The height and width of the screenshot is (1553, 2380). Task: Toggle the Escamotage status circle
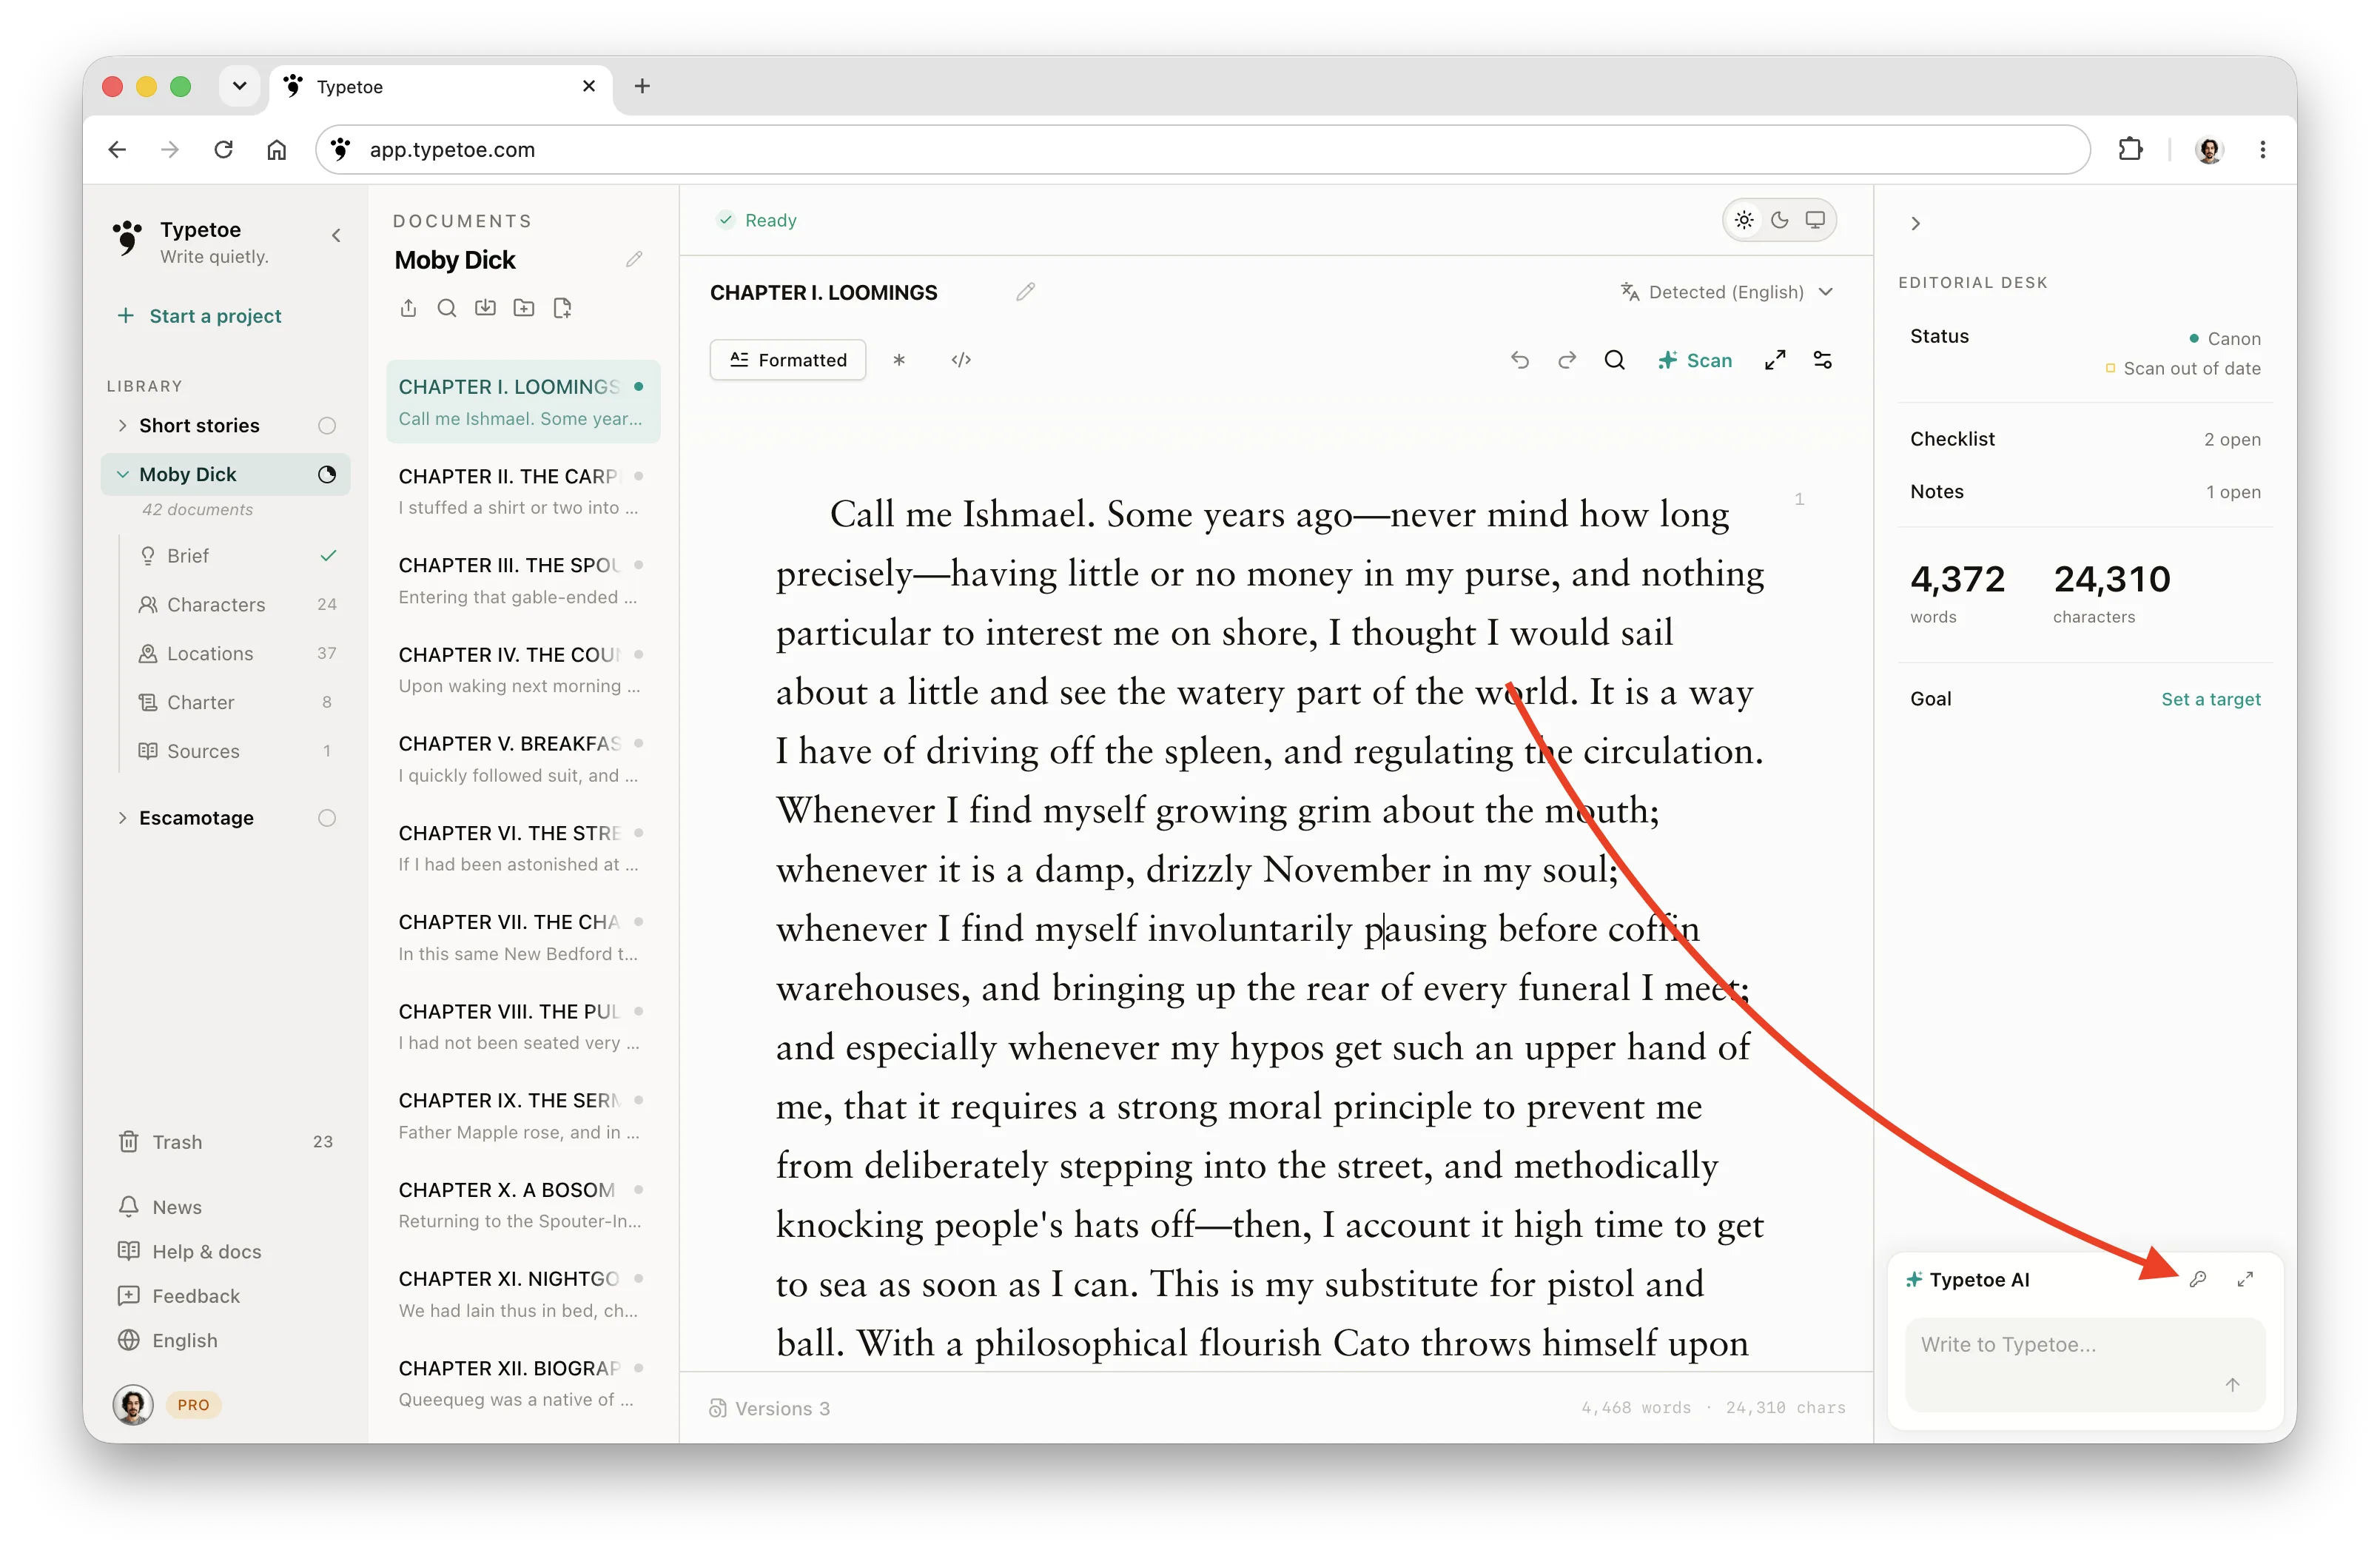[x=327, y=818]
